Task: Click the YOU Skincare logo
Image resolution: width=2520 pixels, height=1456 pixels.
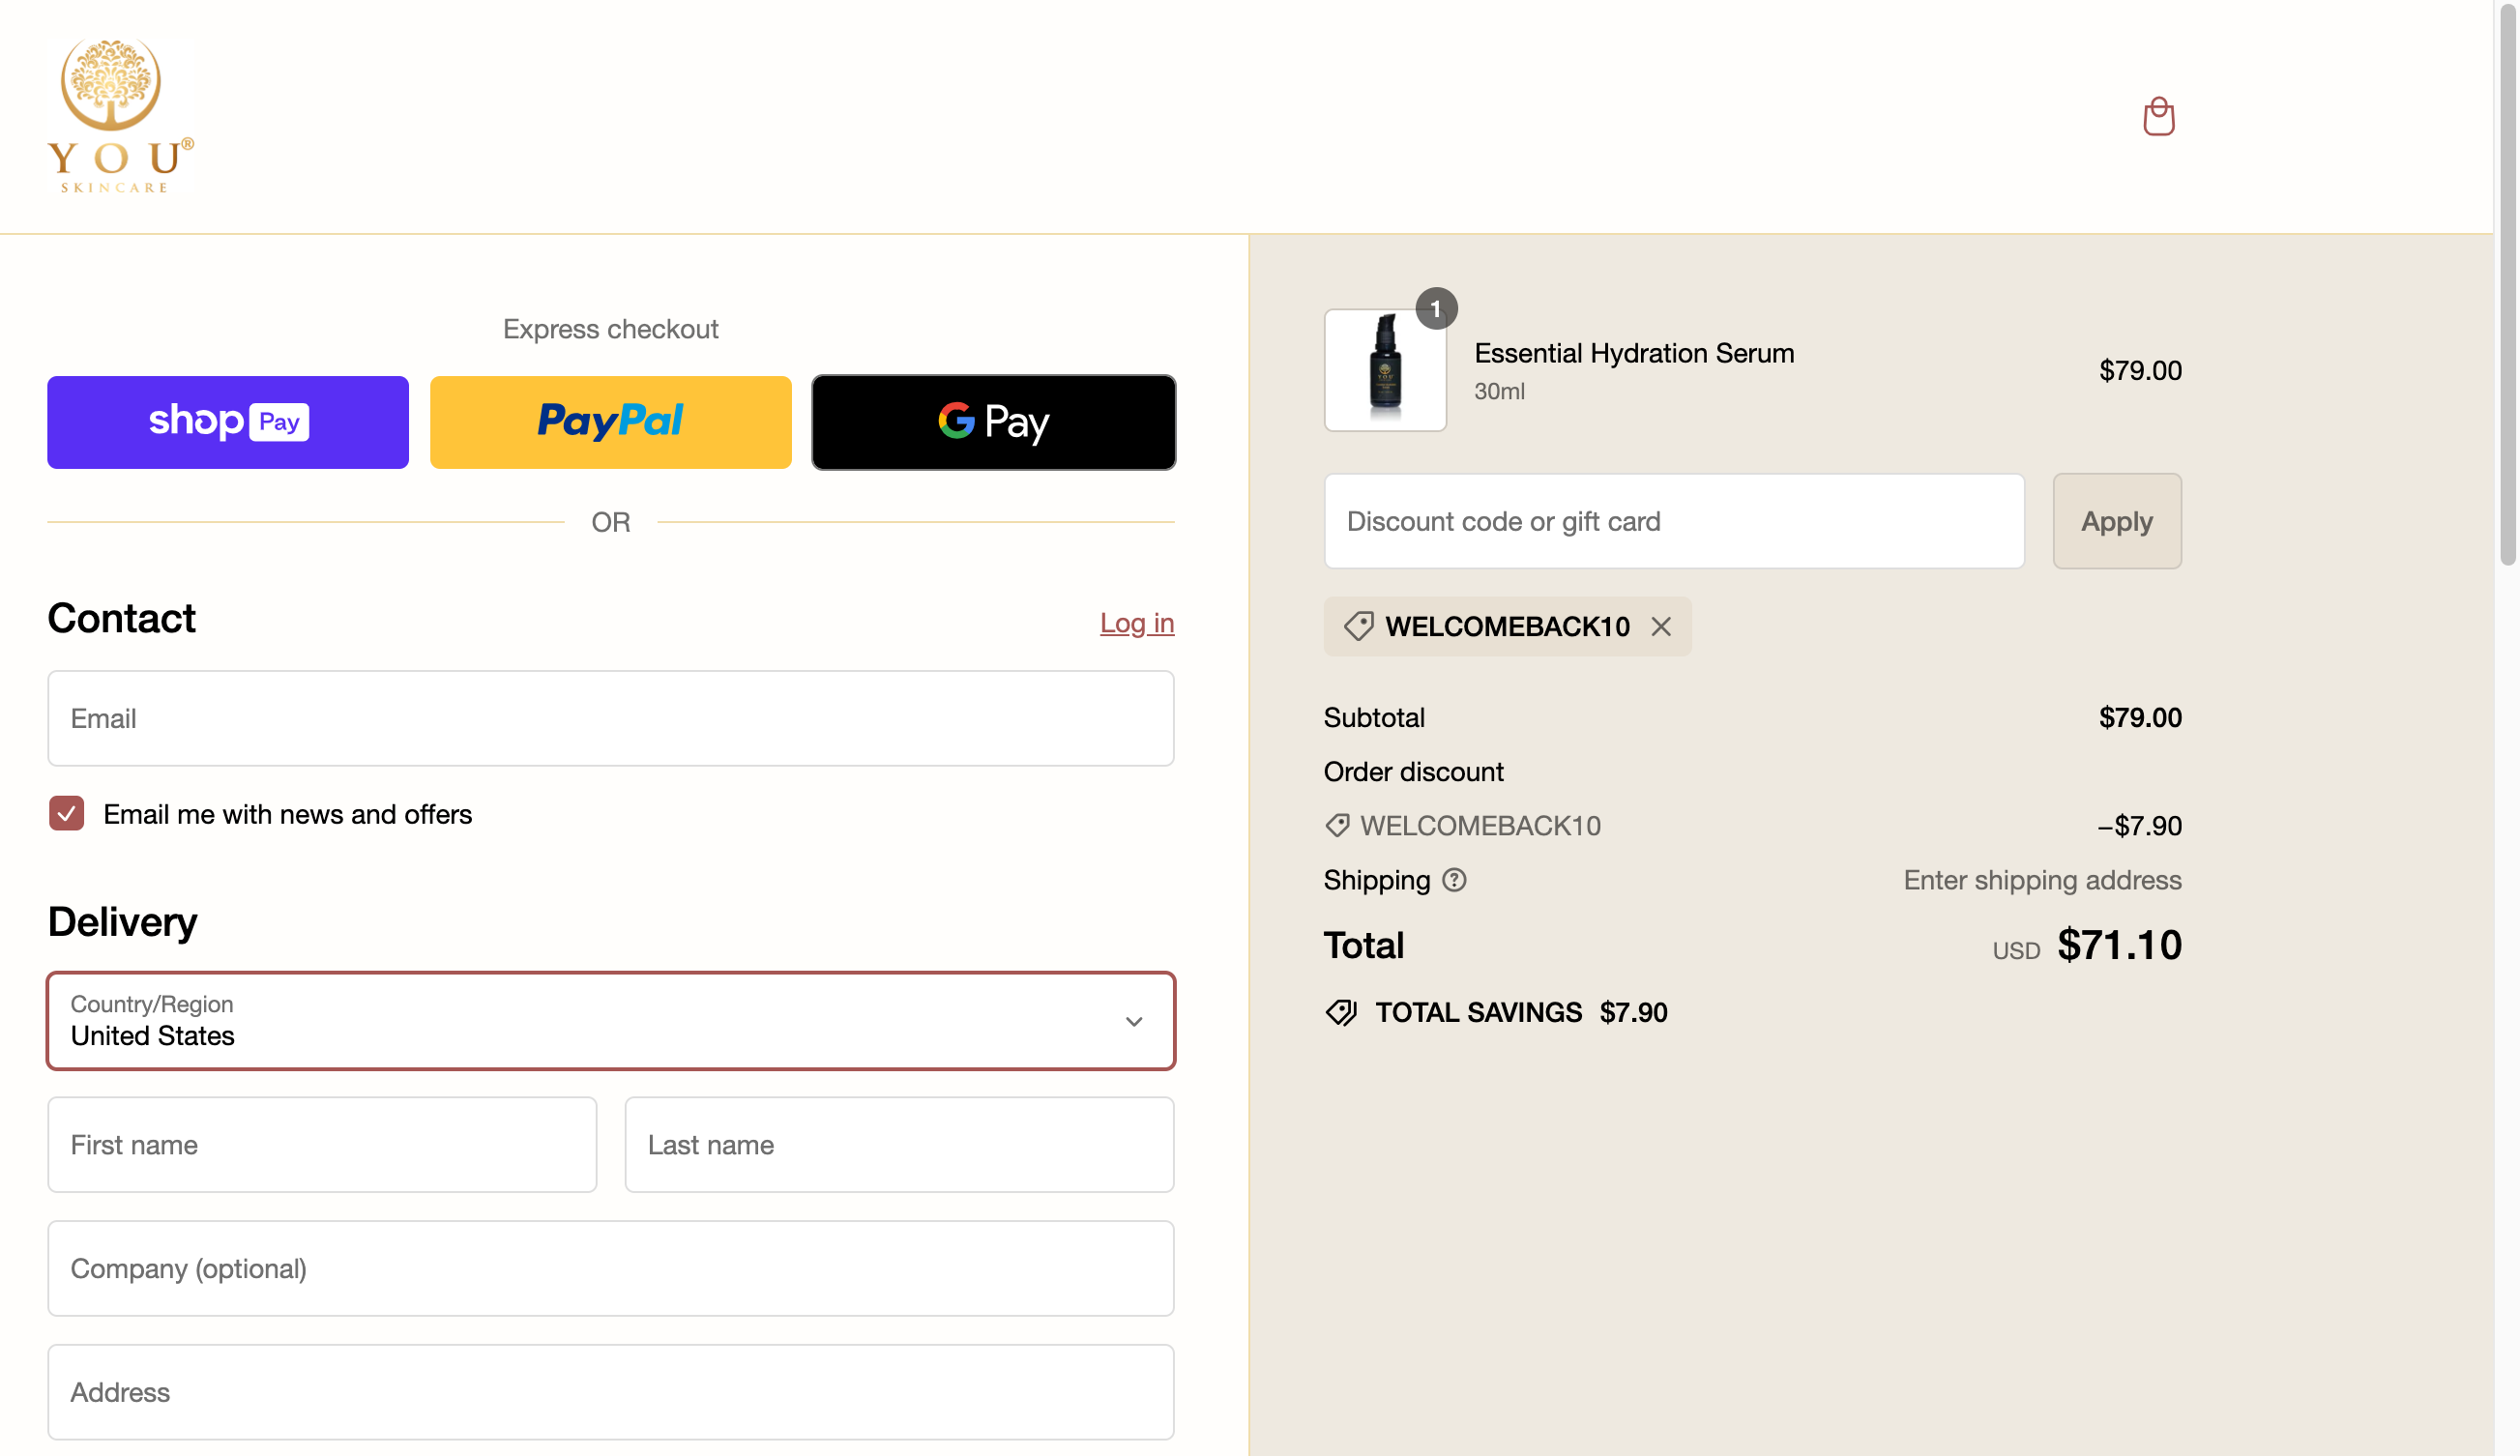Action: pyautogui.click(x=121, y=115)
